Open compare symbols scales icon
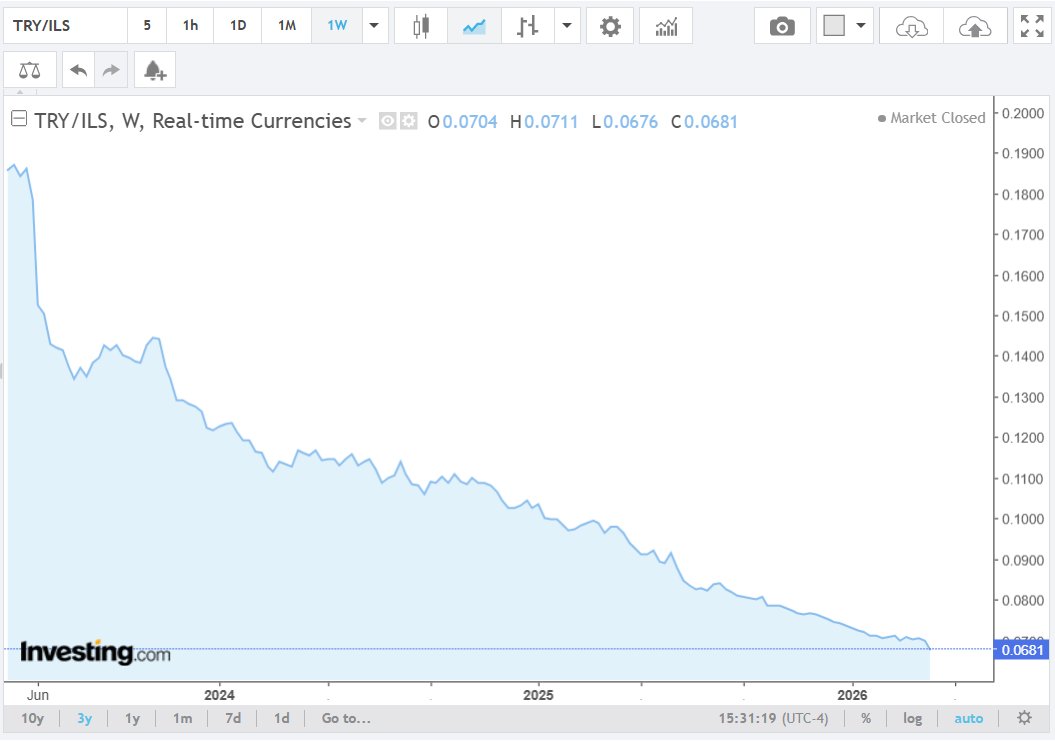Viewport: 1055px width, 742px height. (x=30, y=70)
